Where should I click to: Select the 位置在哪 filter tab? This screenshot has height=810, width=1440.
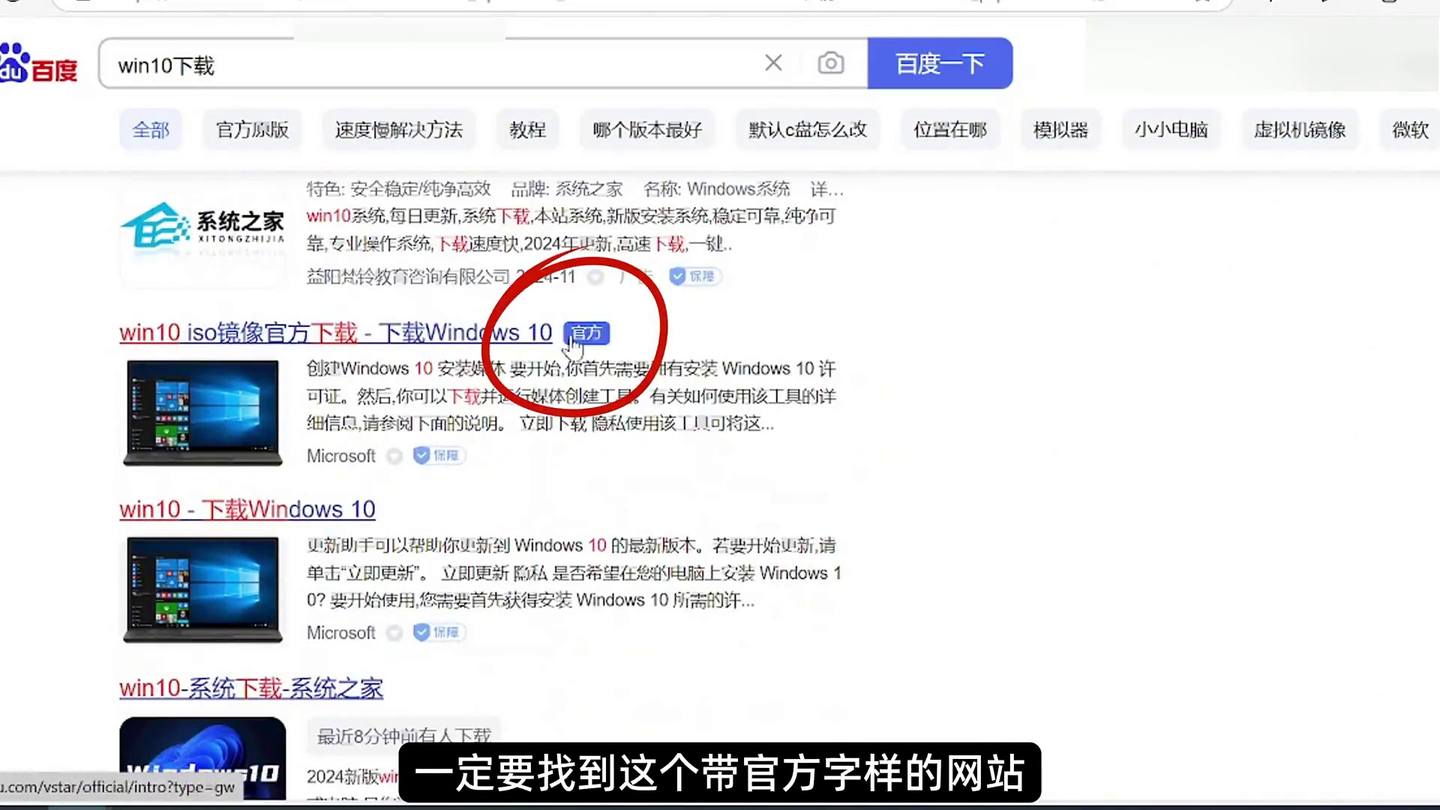click(950, 130)
